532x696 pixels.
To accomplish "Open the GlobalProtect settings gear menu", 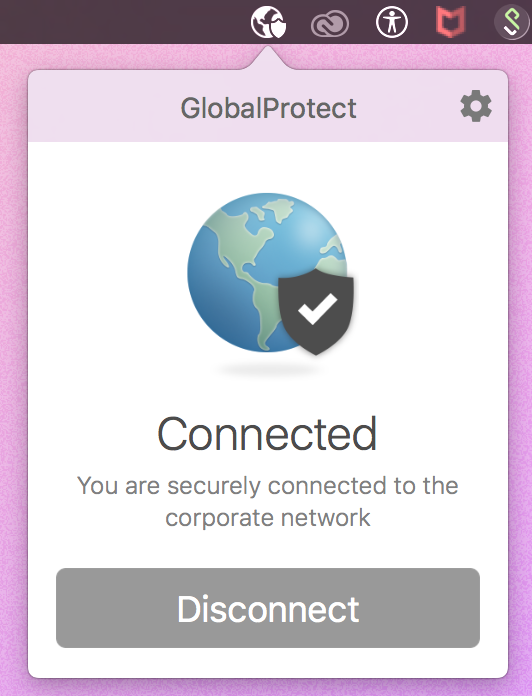I will click(476, 107).
